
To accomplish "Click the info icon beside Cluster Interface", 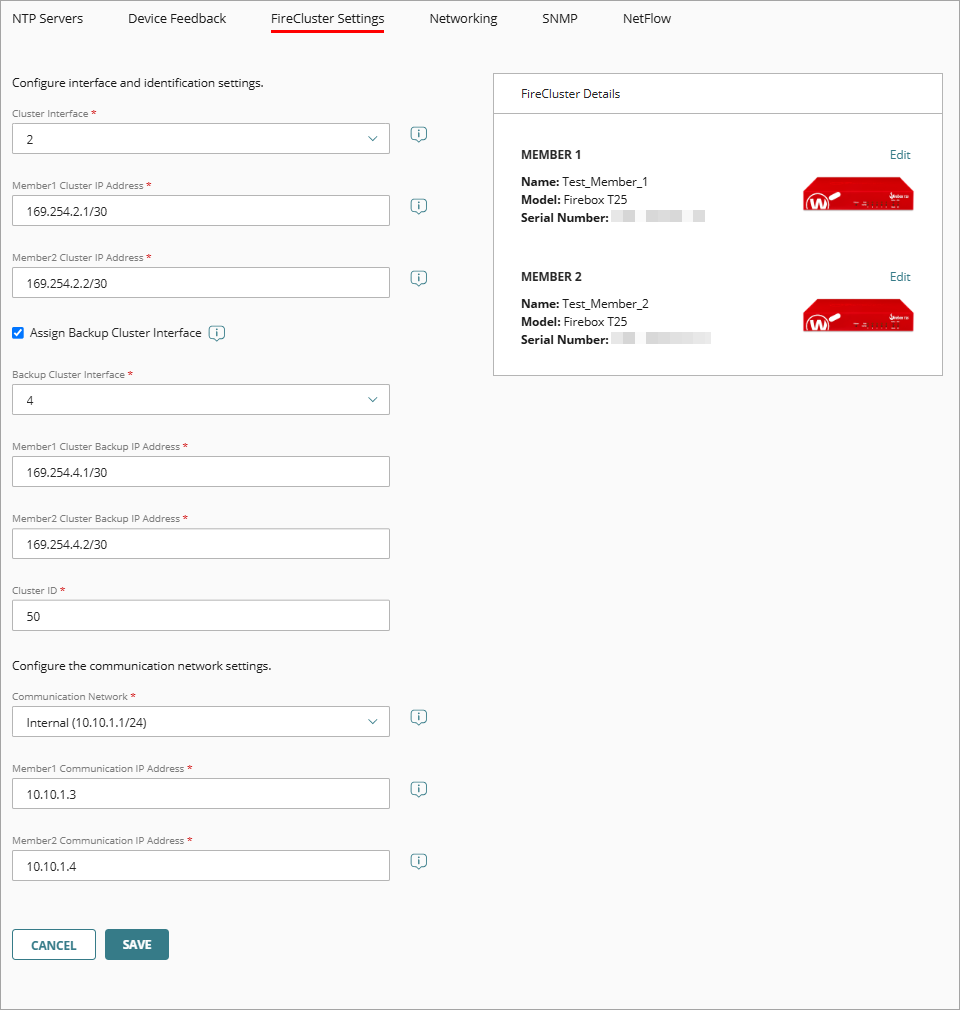I will coord(418,134).
